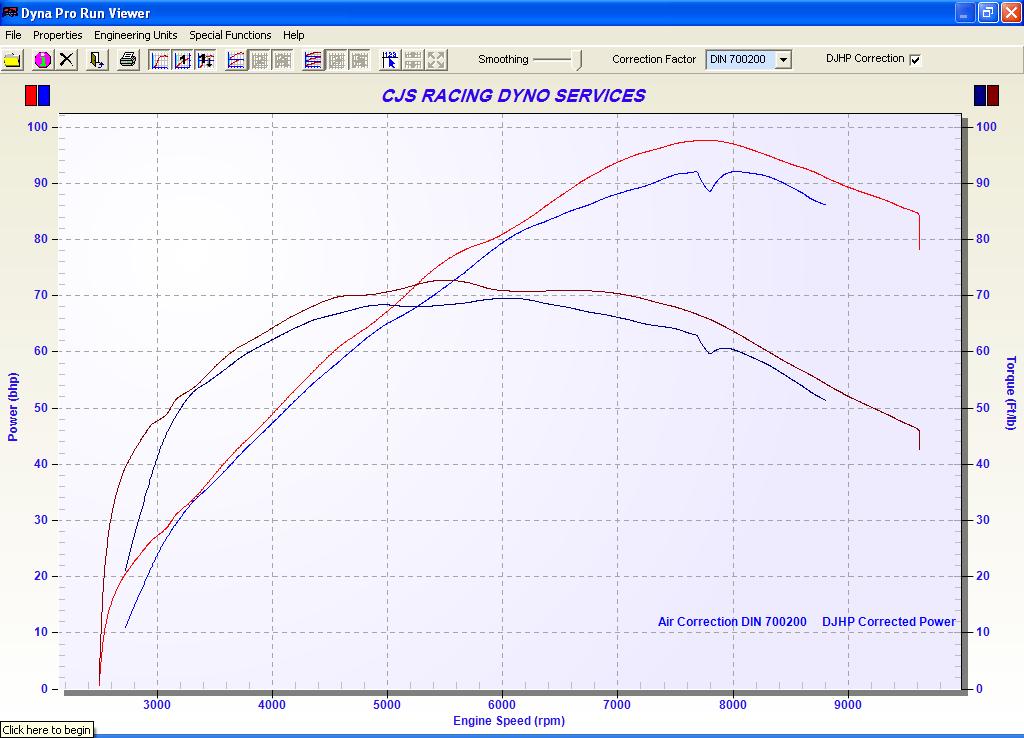
Task: Click the two-axis graph icon with red curve
Action: [236, 60]
